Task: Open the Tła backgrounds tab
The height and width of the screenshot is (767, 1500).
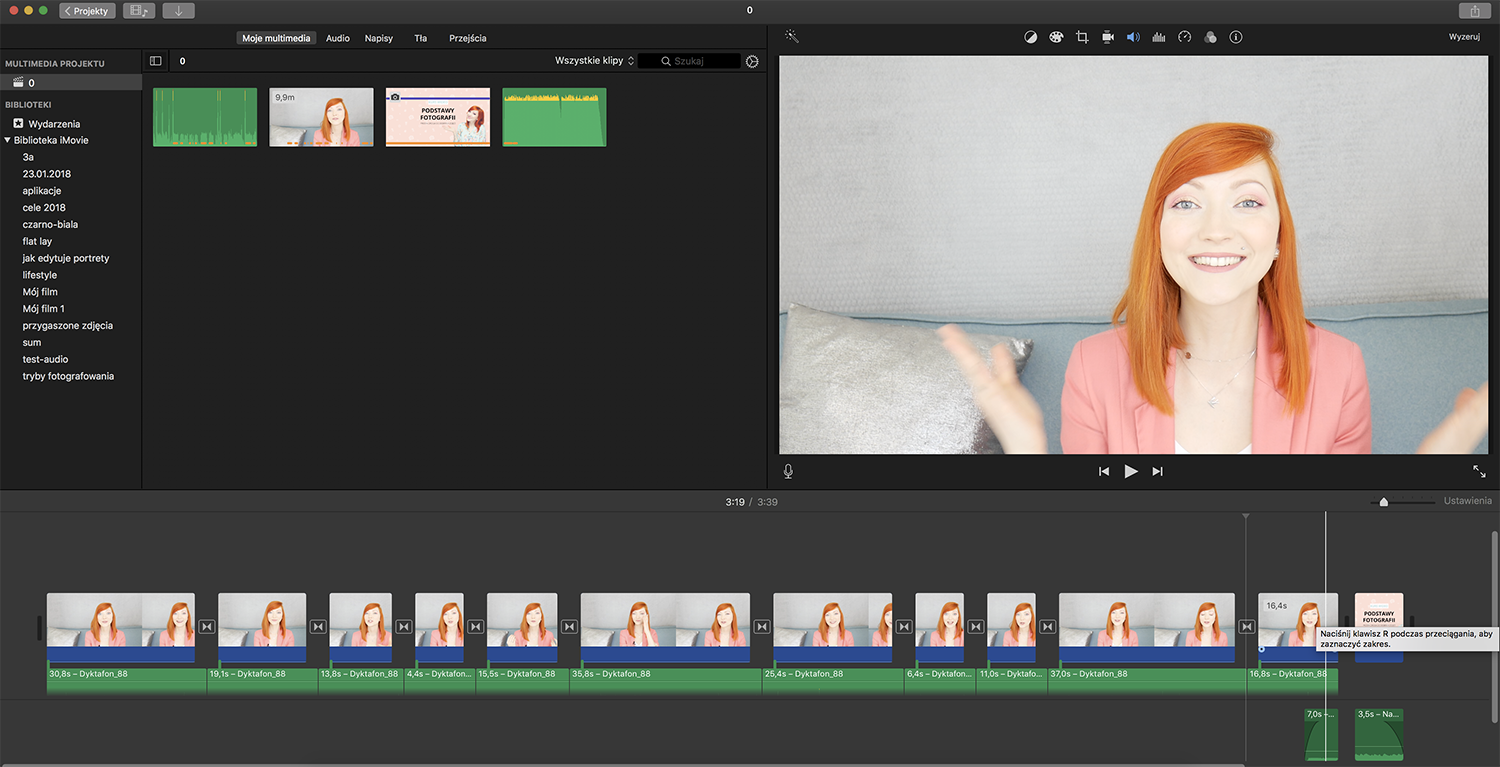Action: pos(421,38)
